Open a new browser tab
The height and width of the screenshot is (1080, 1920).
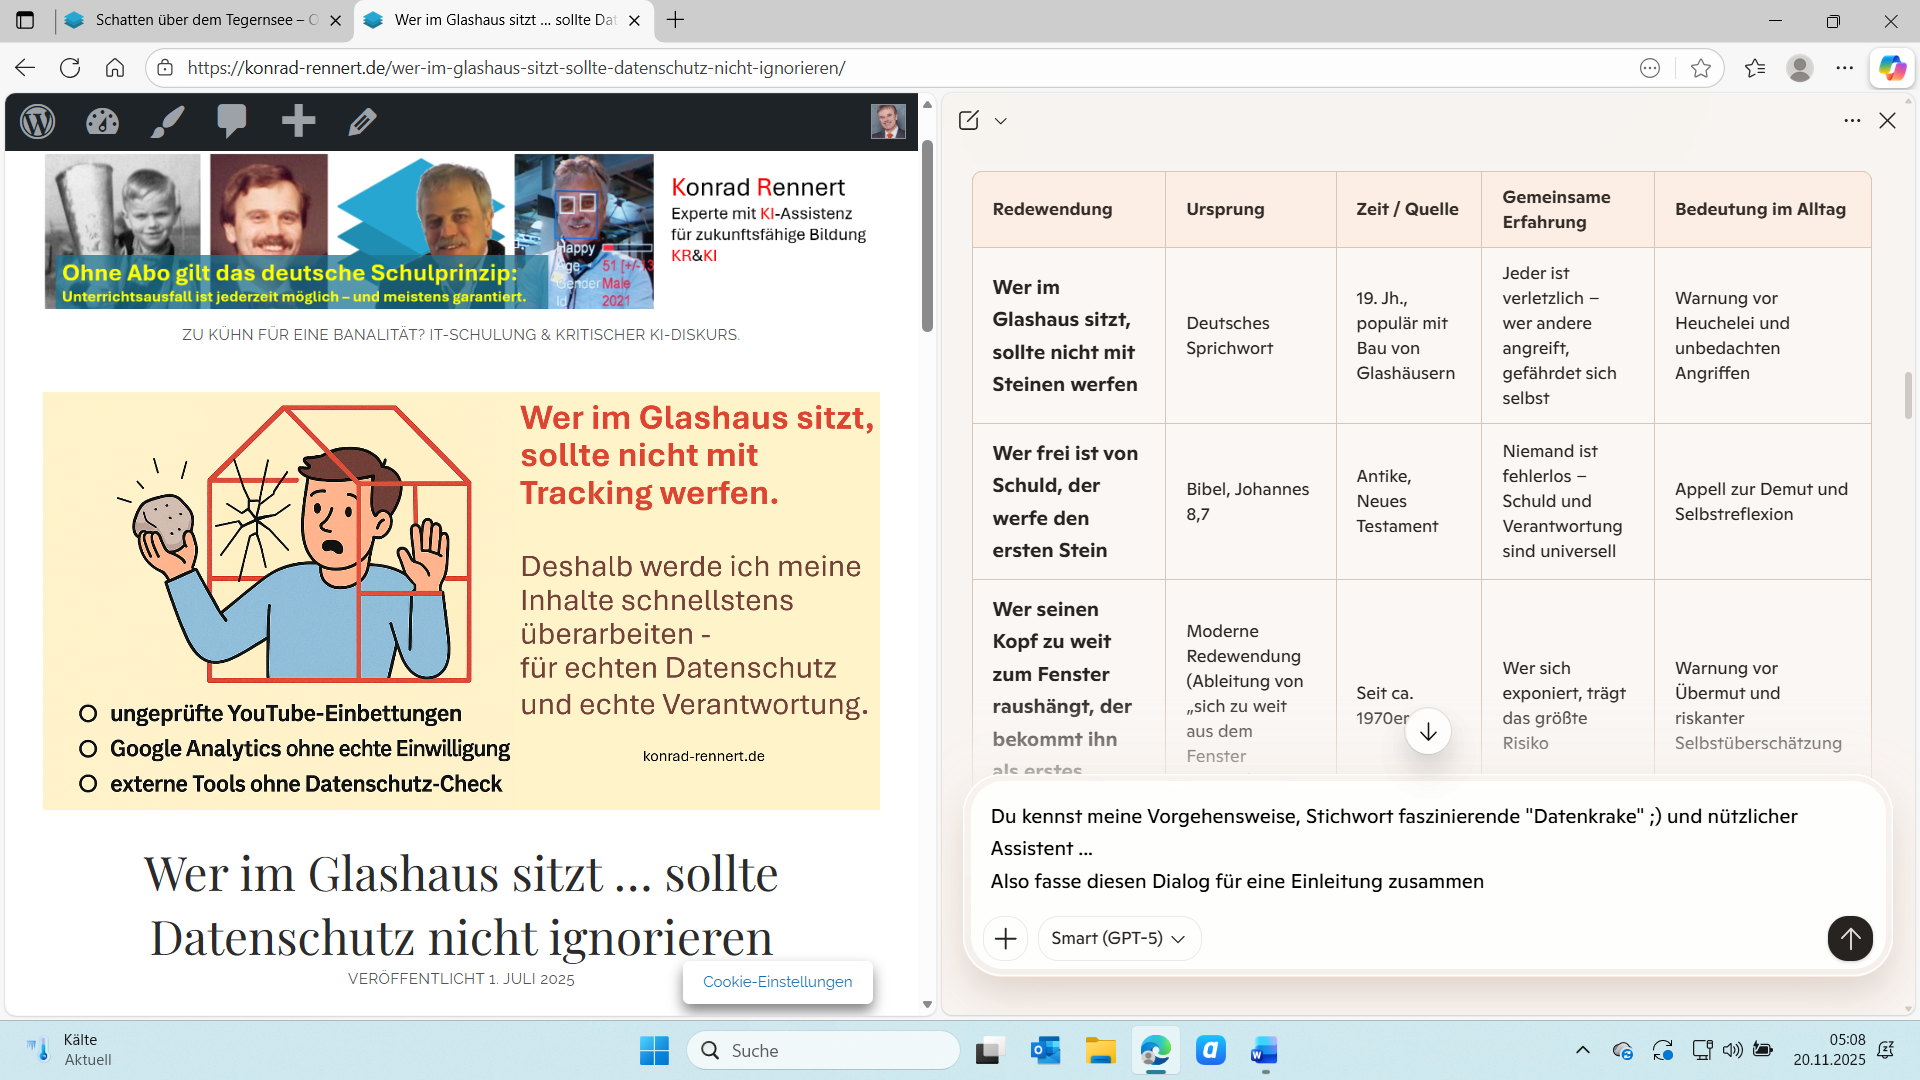click(x=676, y=20)
